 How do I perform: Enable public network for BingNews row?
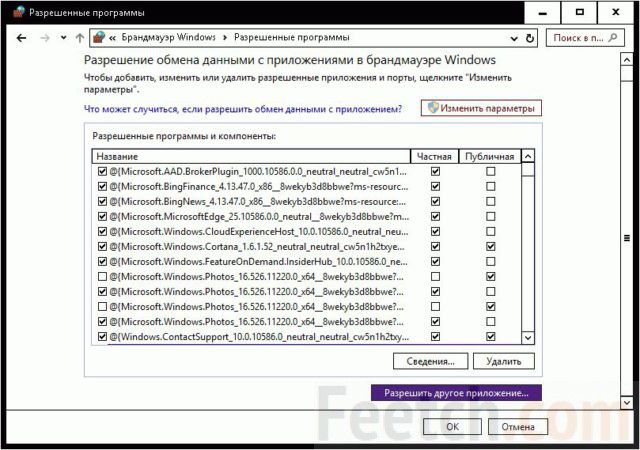491,202
